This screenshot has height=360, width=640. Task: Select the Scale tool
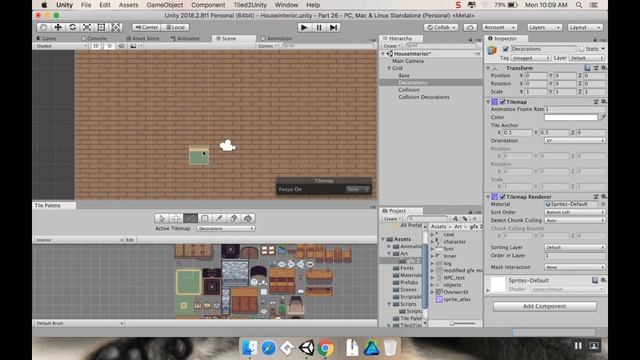pyautogui.click(x=87, y=27)
